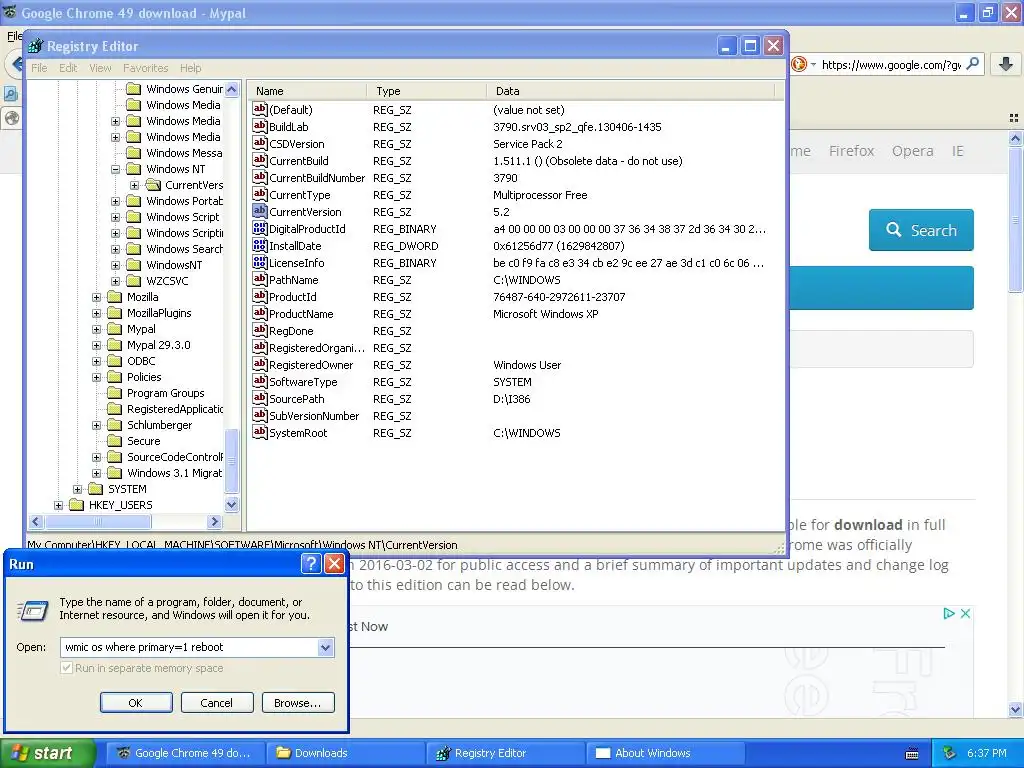Viewport: 1024px width, 768px height.
Task: Click the InstallDate DWORD value icon
Action: pyautogui.click(x=260, y=245)
